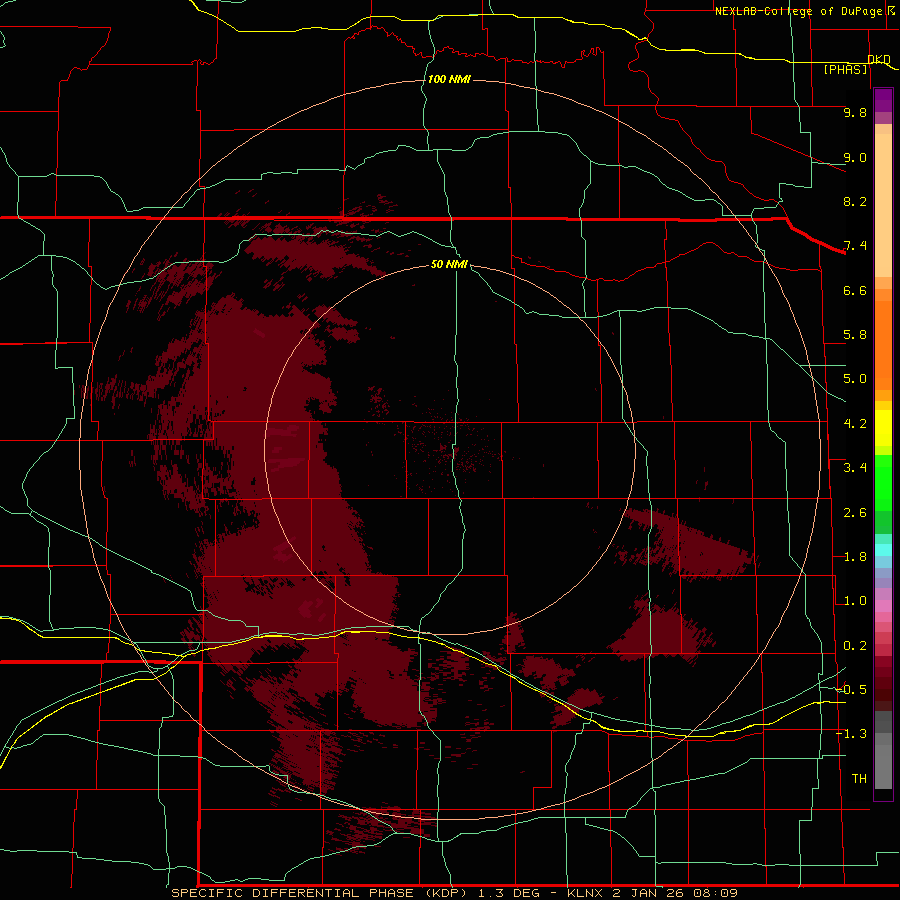Click the Specific Differential Phase KLNX caption
Viewport: 900px width, 900px height.
pyautogui.click(x=454, y=893)
